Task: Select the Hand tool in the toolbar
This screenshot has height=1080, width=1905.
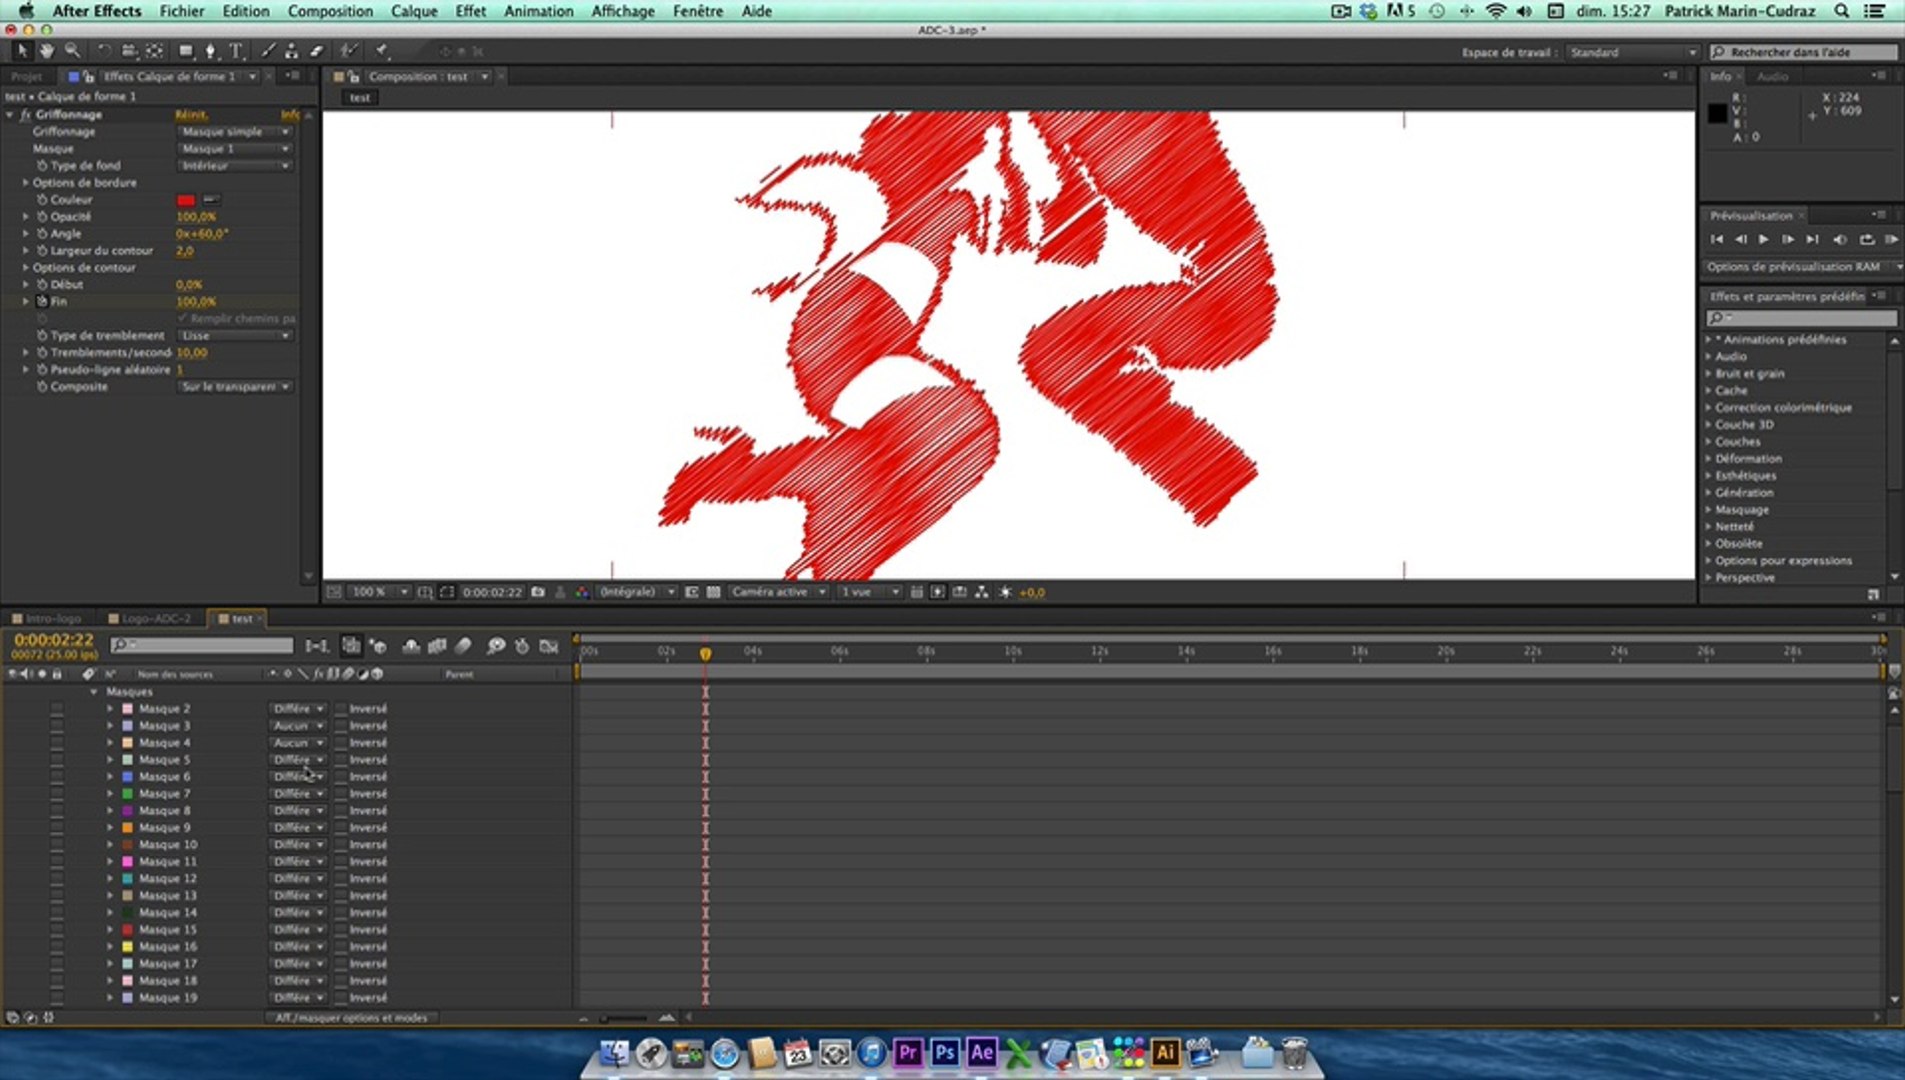Action: (46, 51)
